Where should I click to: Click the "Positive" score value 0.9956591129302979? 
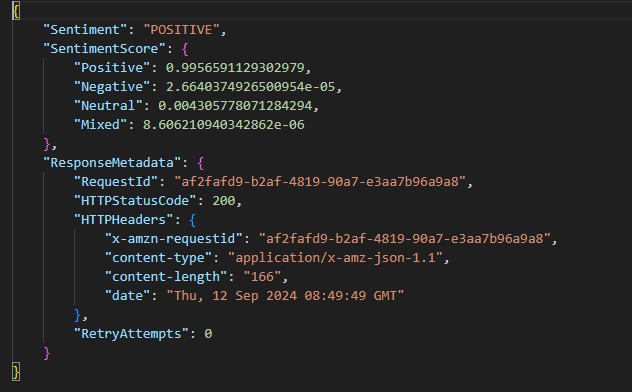click(x=235, y=68)
